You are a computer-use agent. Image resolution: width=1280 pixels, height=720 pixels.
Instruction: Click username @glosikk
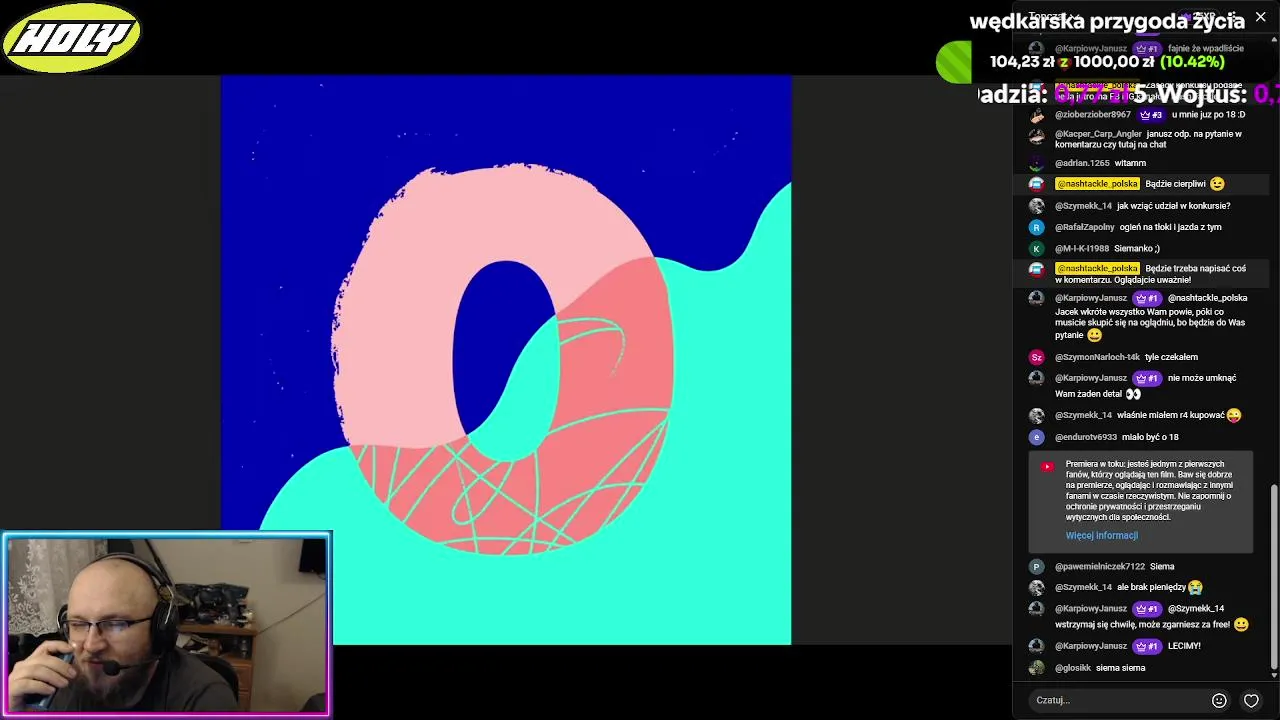tap(1072, 668)
